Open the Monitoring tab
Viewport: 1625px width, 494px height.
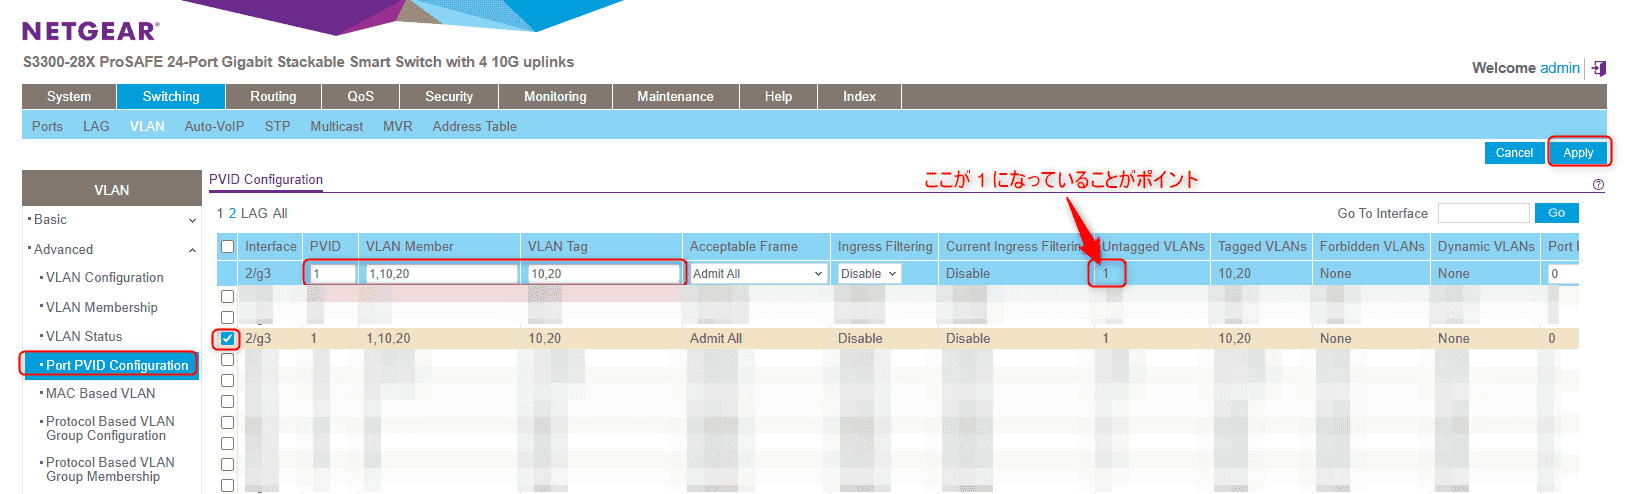pos(555,97)
